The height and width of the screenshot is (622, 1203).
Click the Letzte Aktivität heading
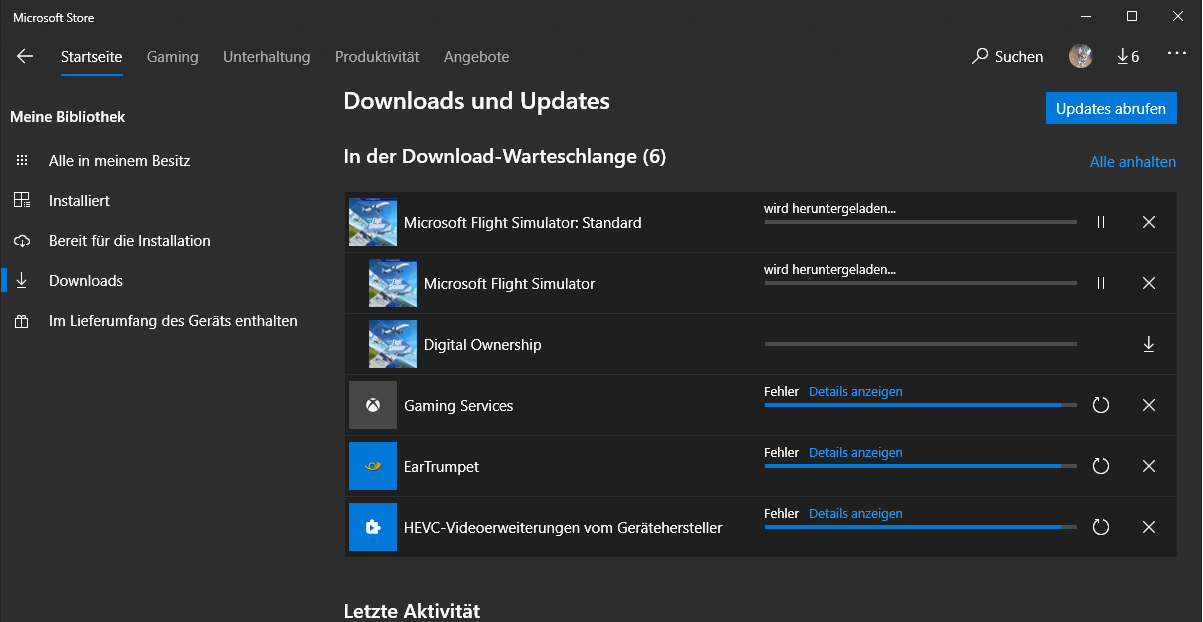pyautogui.click(x=412, y=610)
